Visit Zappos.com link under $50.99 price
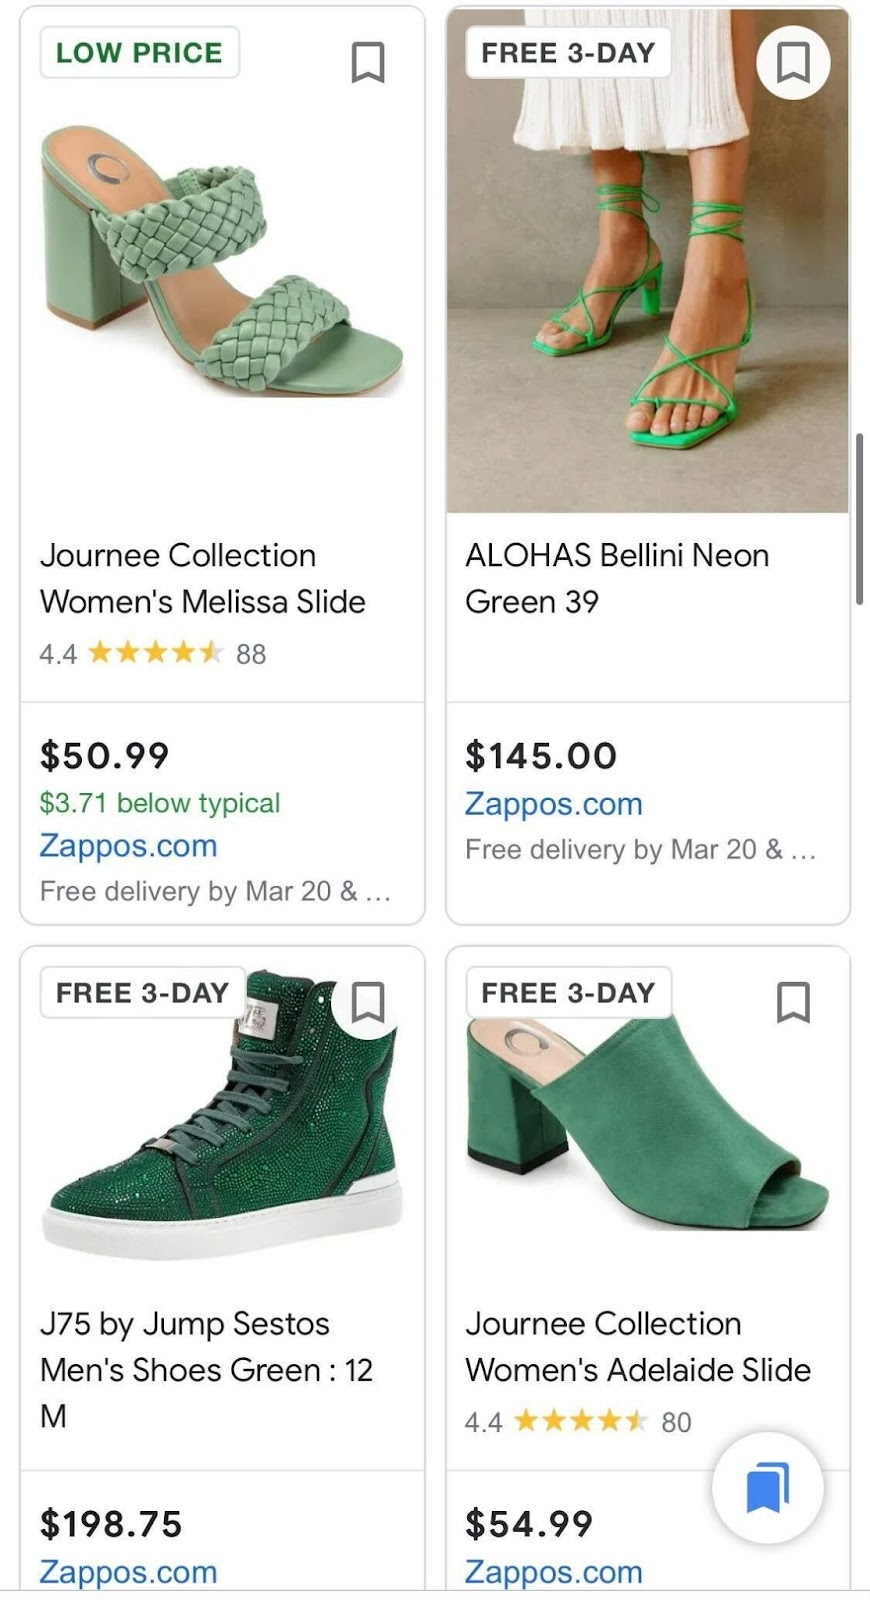Screen dimensions: 870x1600 click(128, 846)
